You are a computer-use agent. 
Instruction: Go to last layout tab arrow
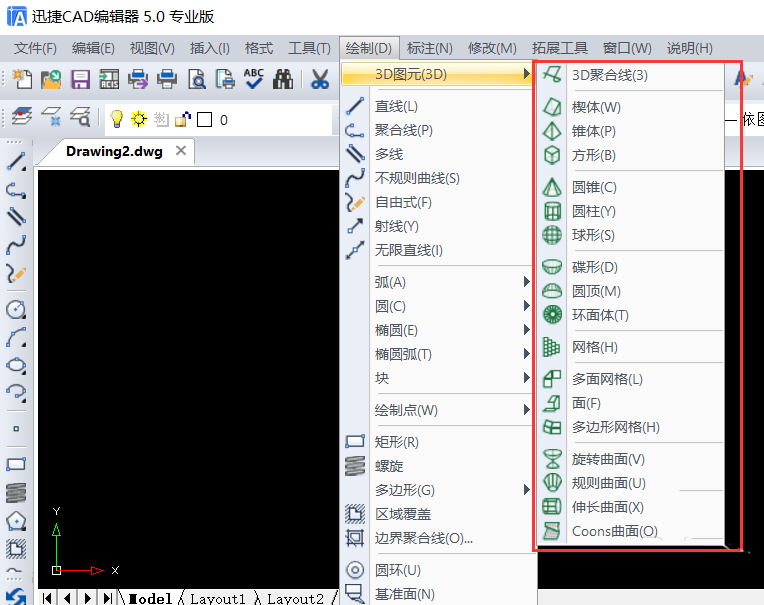(x=108, y=598)
